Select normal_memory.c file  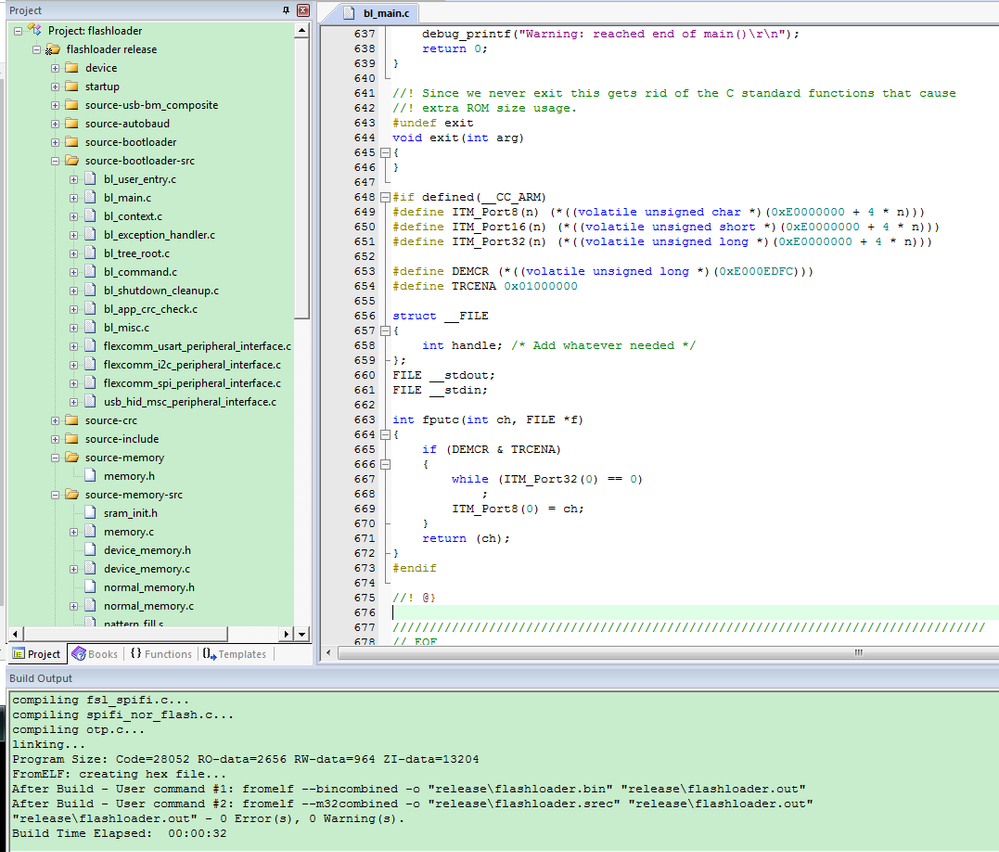tap(148, 606)
